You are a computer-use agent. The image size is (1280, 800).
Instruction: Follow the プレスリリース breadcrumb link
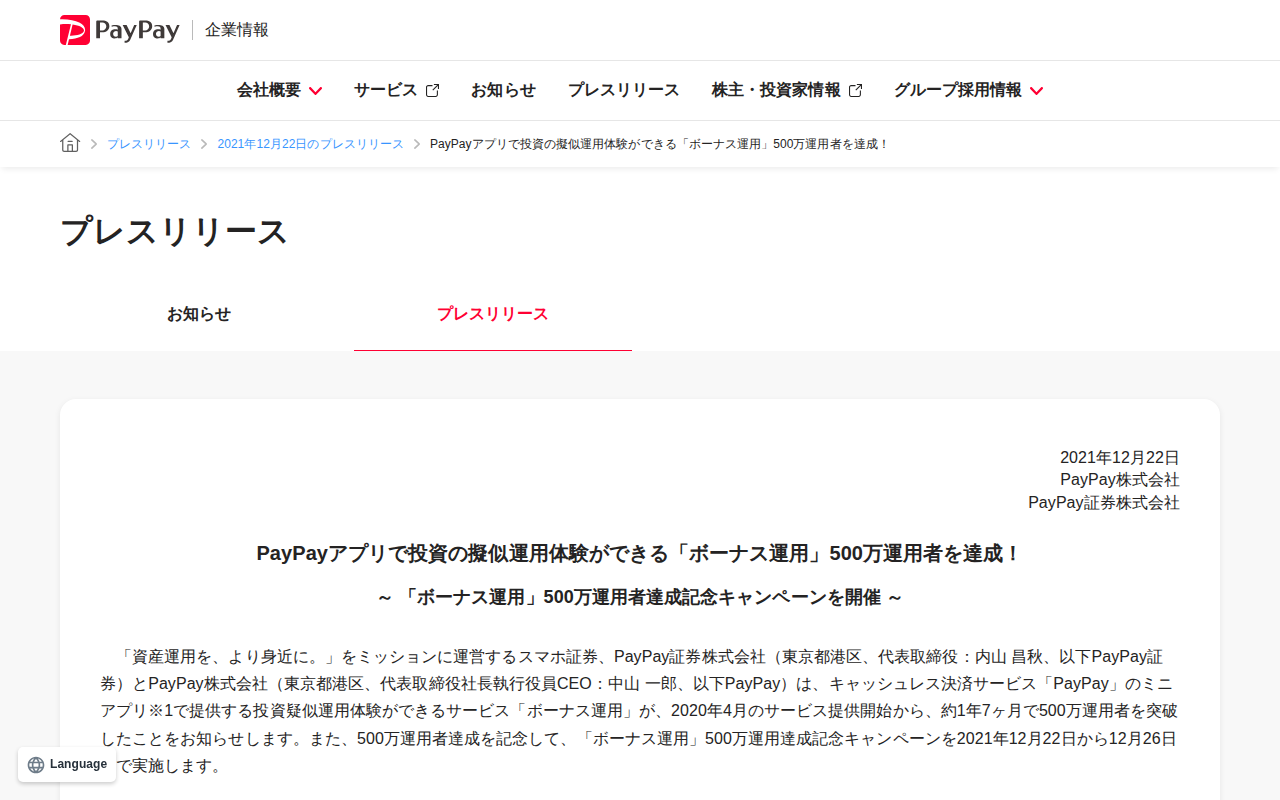point(149,144)
